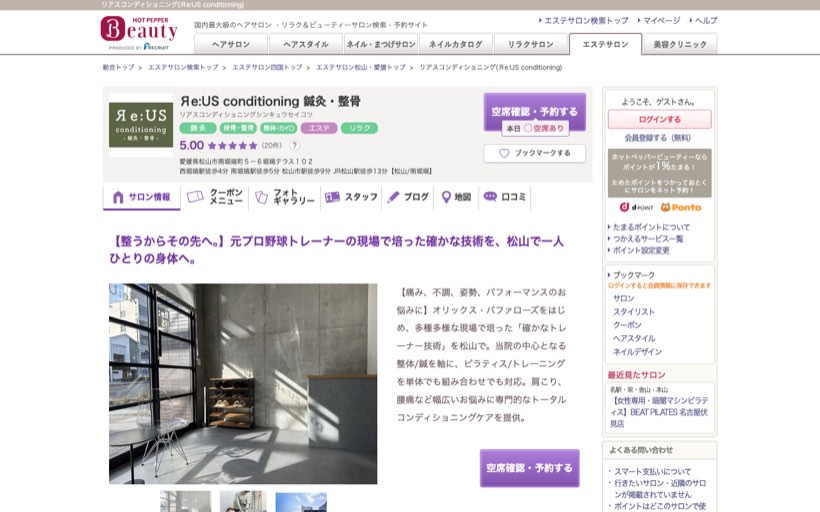
Task: Open 会員登録する (無料) link
Action: 657,138
